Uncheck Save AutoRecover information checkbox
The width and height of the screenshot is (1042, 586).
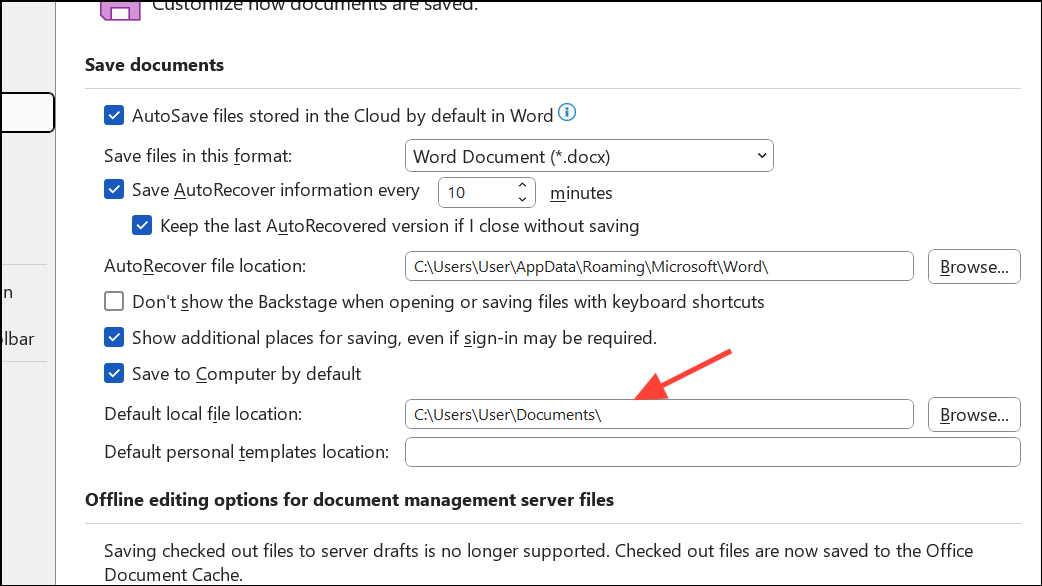coord(114,189)
